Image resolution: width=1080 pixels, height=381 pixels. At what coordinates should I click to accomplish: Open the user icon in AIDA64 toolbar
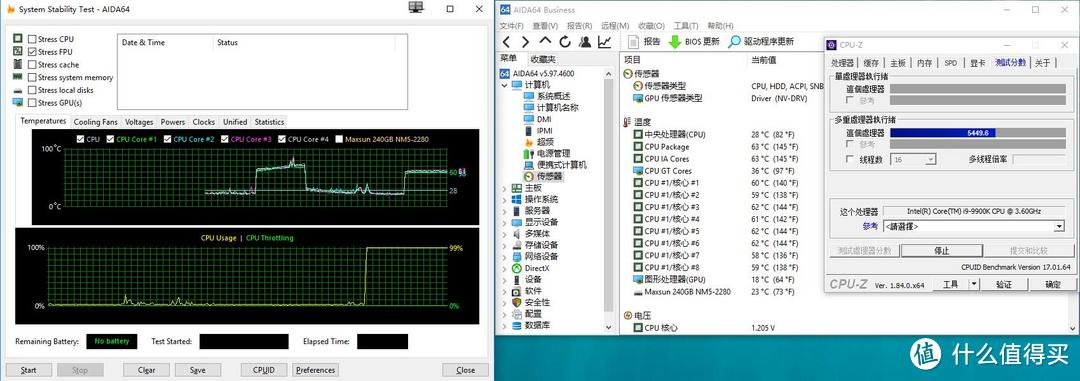coord(585,42)
